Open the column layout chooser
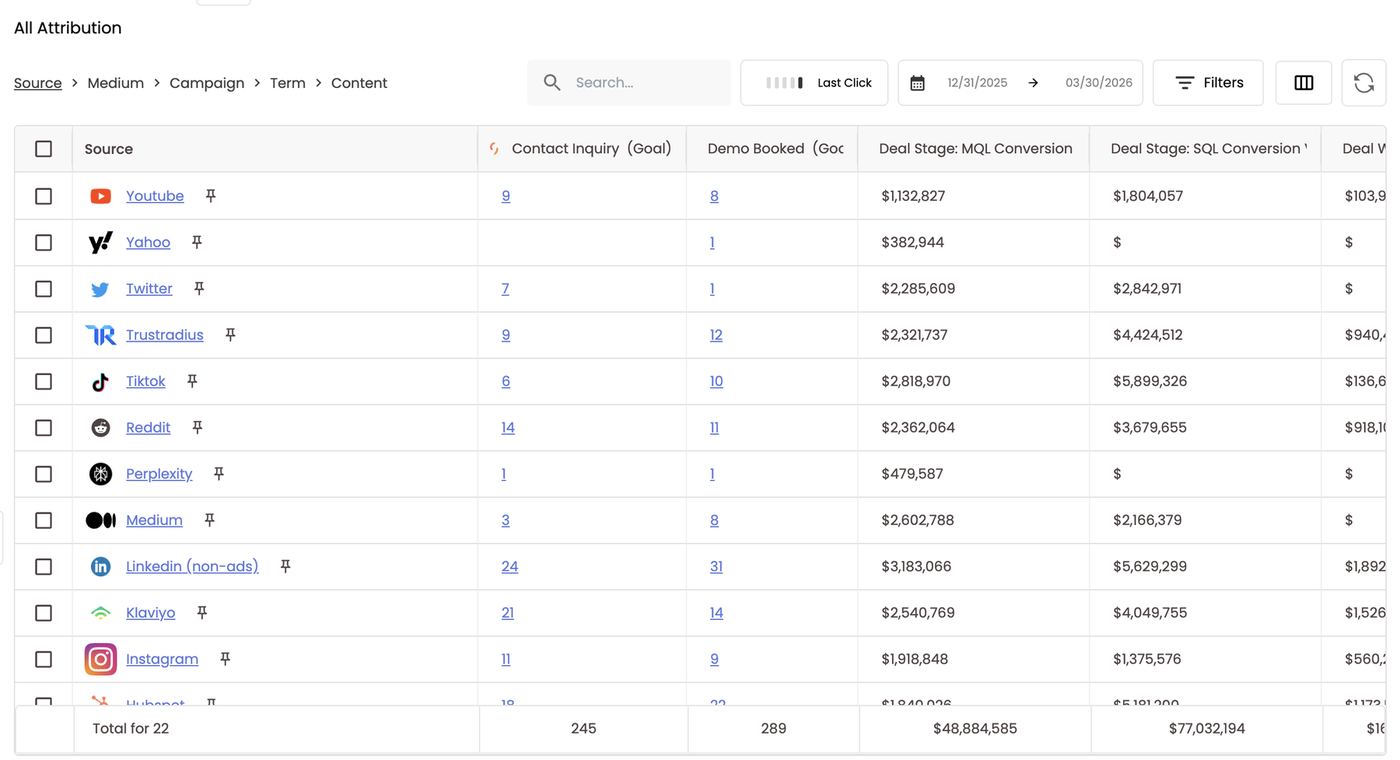1400x760 pixels. [1304, 83]
